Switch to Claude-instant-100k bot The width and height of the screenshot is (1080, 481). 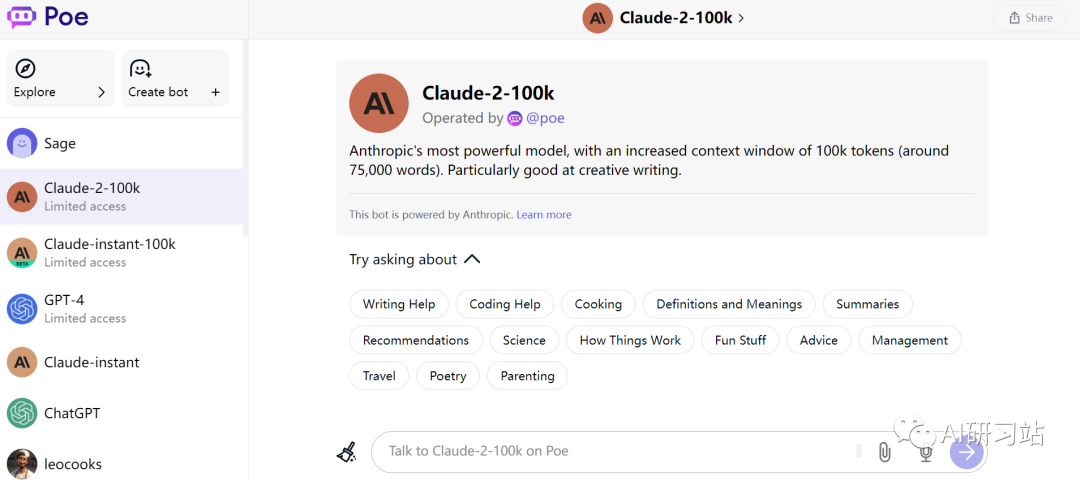coord(121,252)
